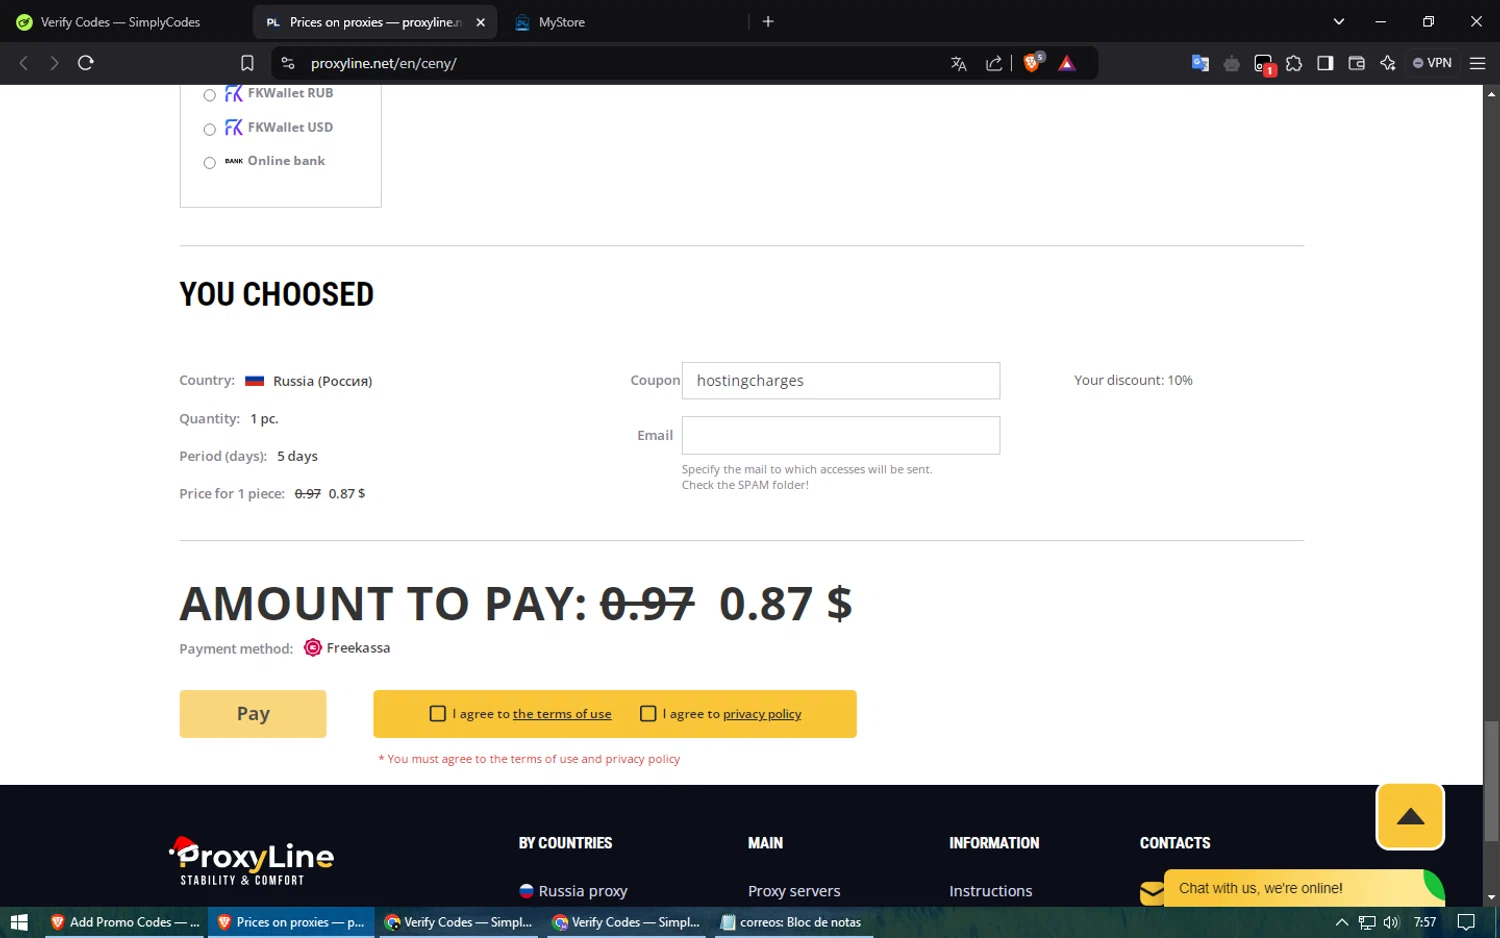Open the privacy policy link
Screen dimensions: 1500x938
pyautogui.click(x=762, y=714)
